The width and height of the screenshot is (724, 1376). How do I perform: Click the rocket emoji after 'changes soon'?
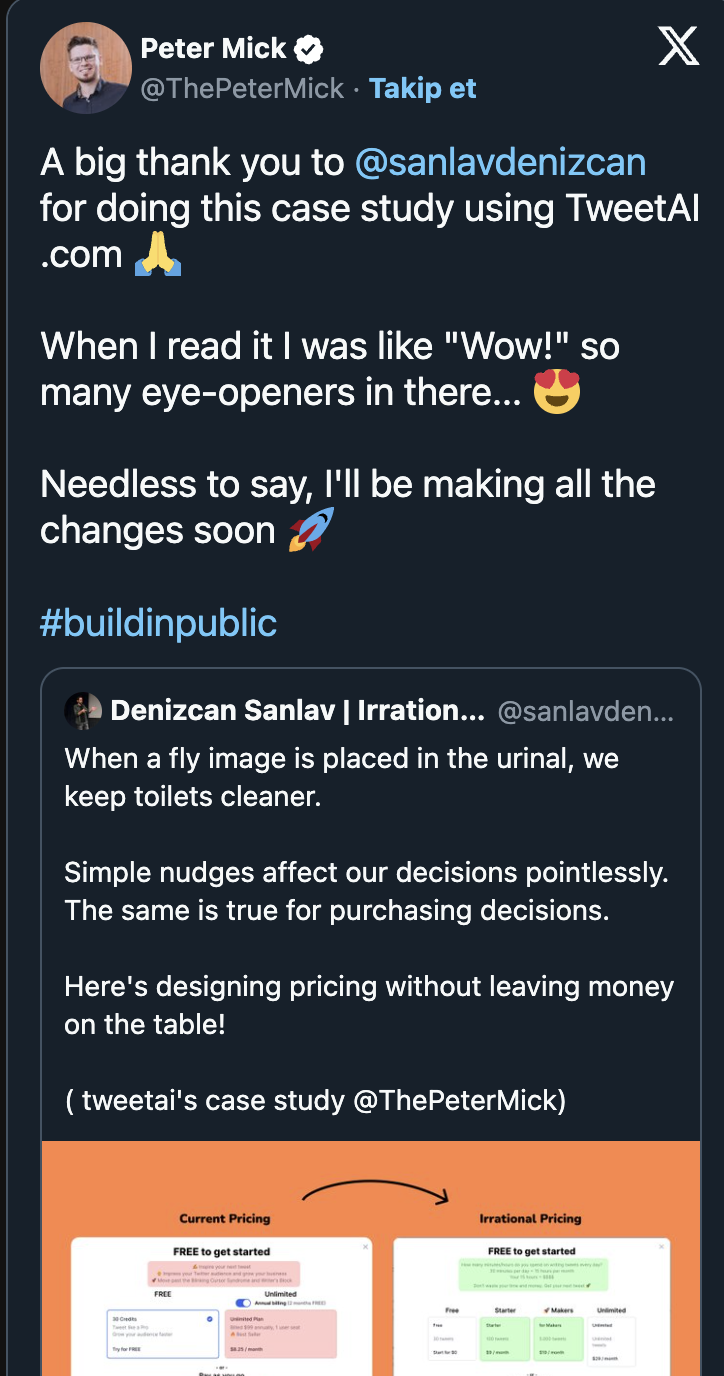coord(310,530)
